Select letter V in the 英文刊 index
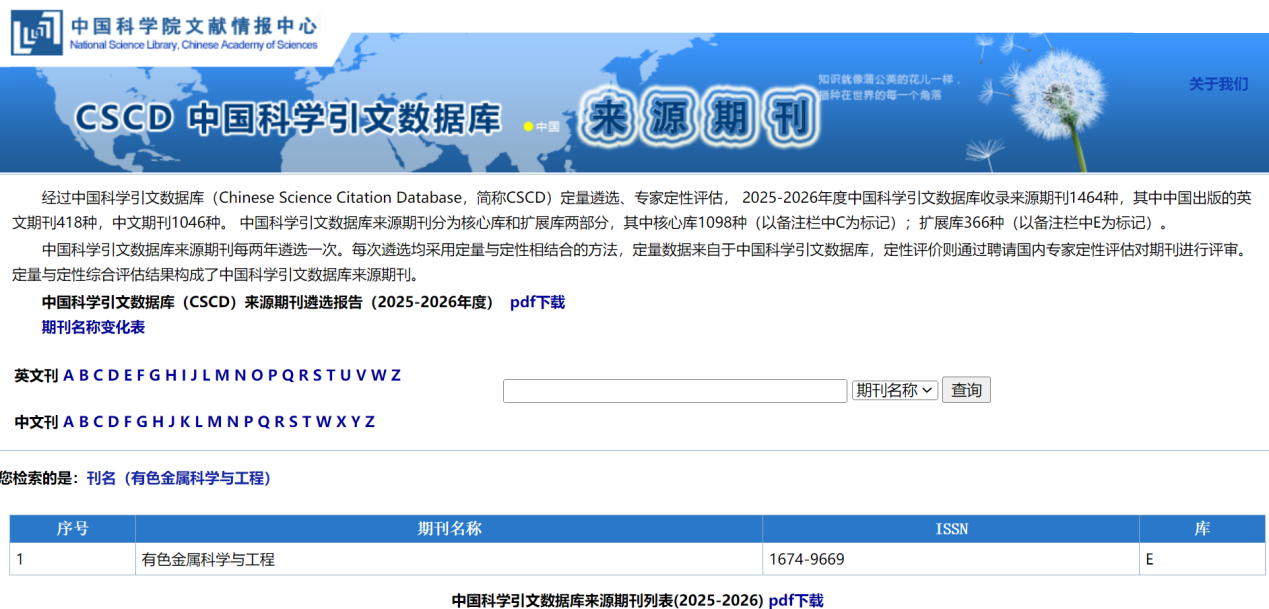Screen dimensions: 1269x609 361,375
